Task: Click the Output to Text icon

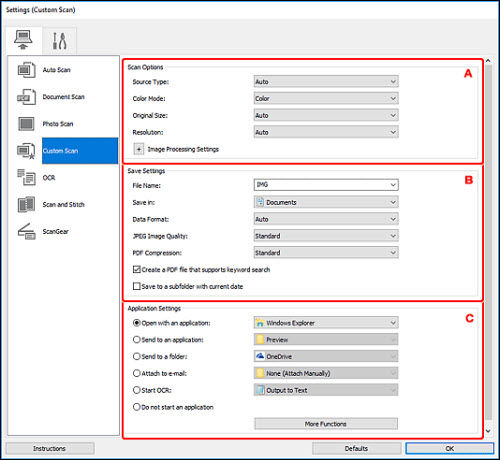Action: (x=260, y=390)
